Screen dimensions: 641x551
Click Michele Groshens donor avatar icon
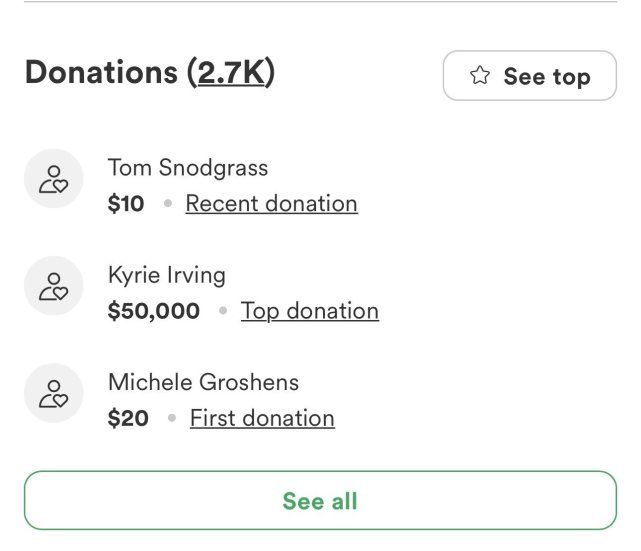coord(54,393)
